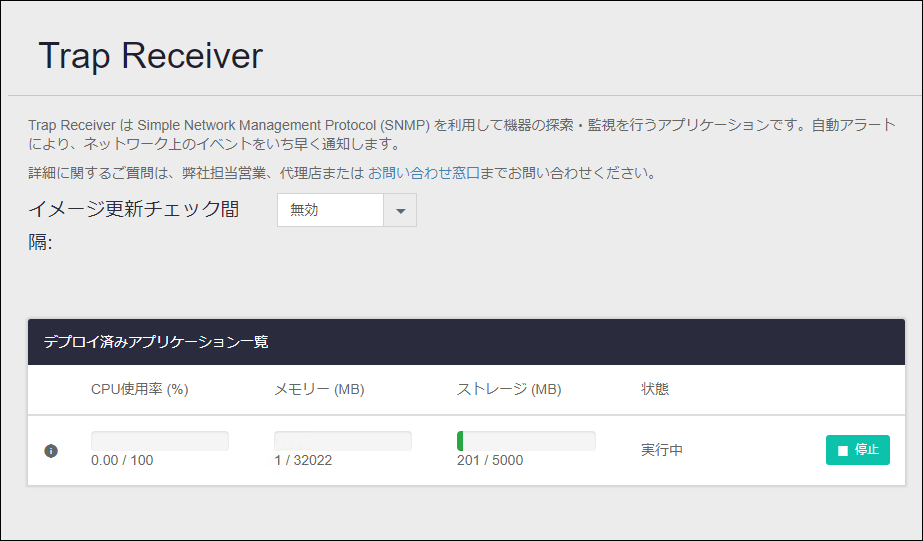Click the Trap Receiver page title
923x541 pixels.
151,56
